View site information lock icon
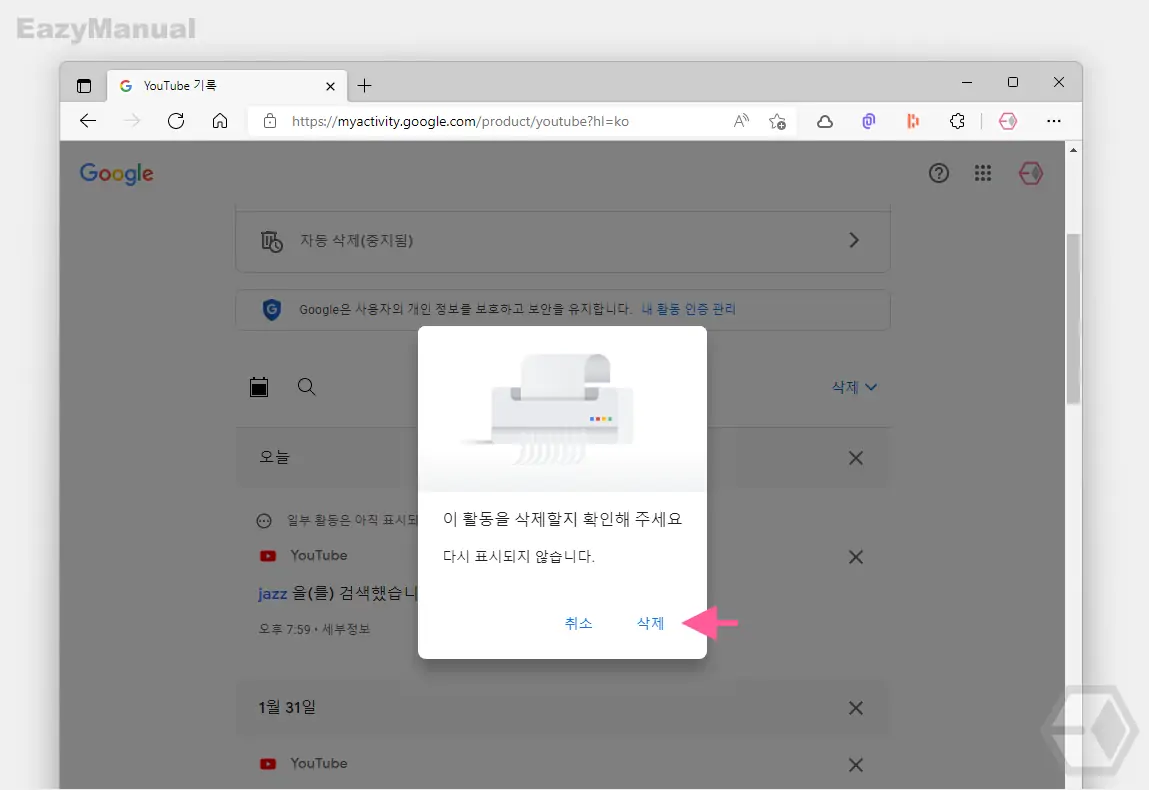Image resolution: width=1149 pixels, height=790 pixels. 270,121
